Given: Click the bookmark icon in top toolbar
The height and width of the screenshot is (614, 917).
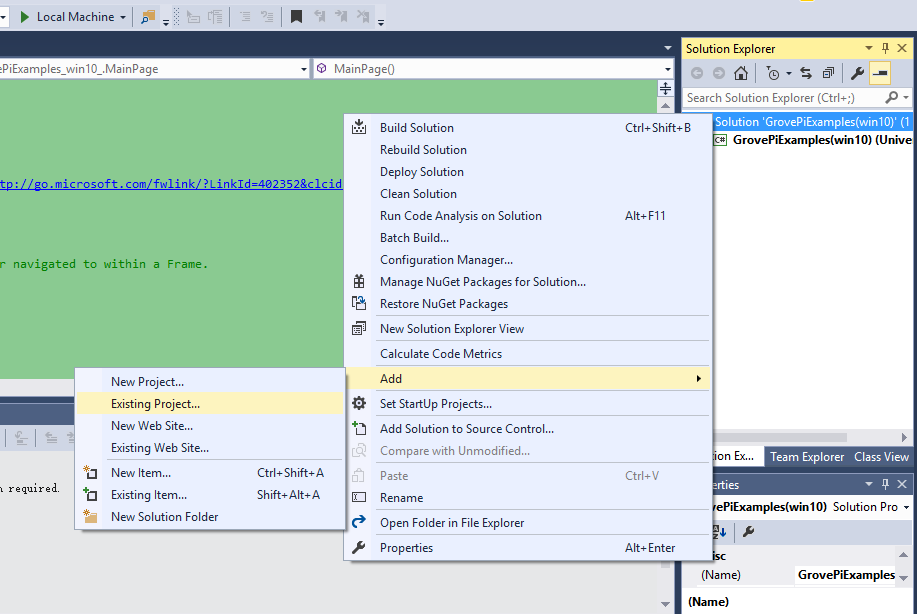Looking at the screenshot, I should coord(296,17).
